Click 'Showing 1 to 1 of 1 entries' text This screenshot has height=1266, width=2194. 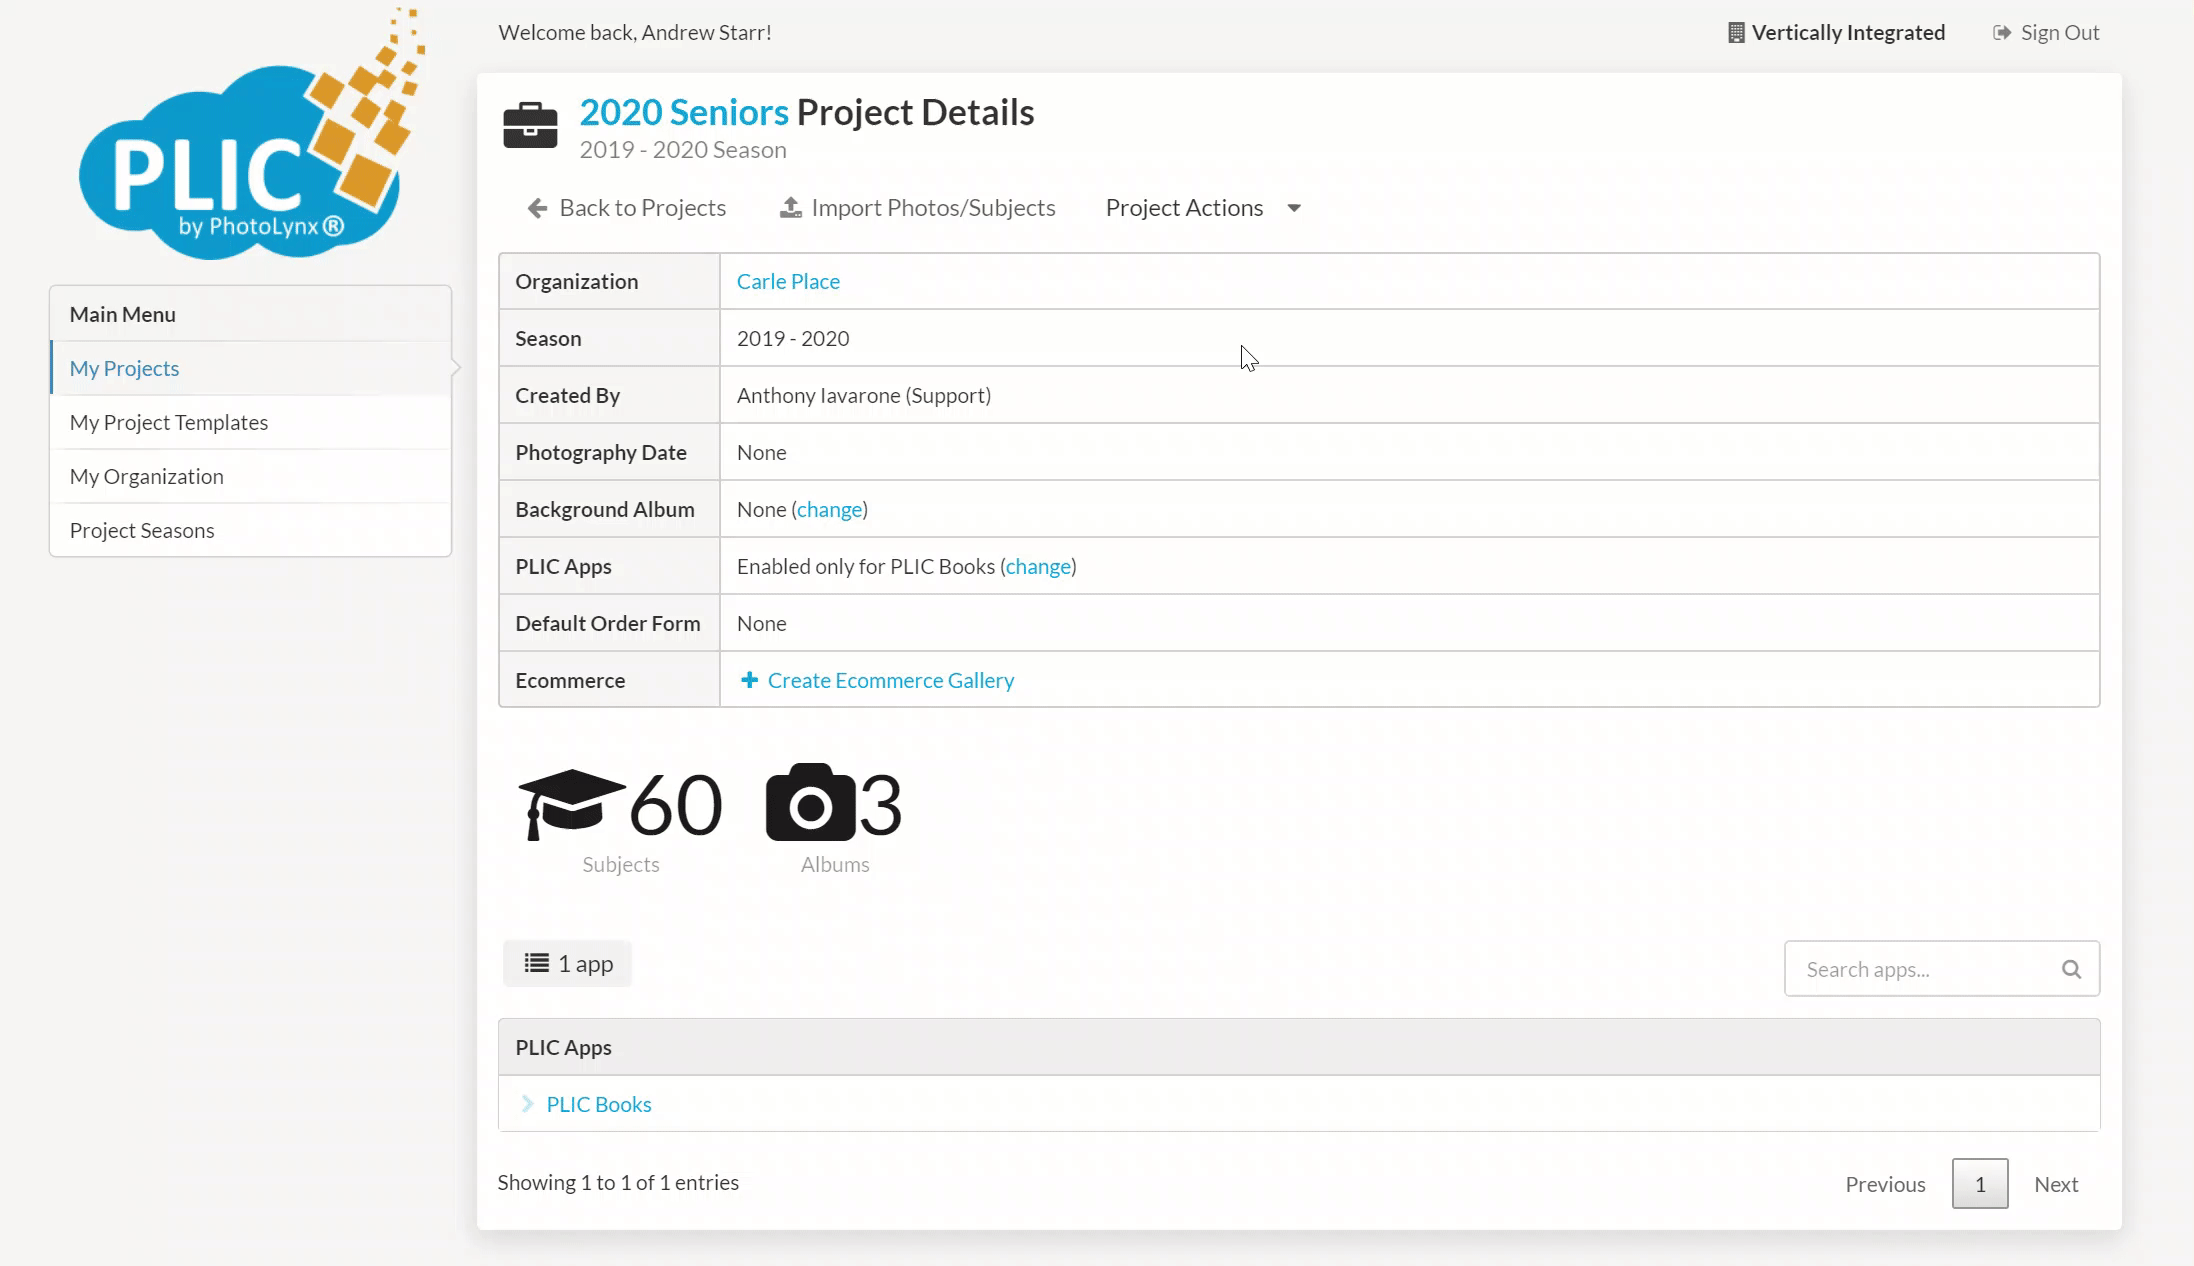[618, 1182]
